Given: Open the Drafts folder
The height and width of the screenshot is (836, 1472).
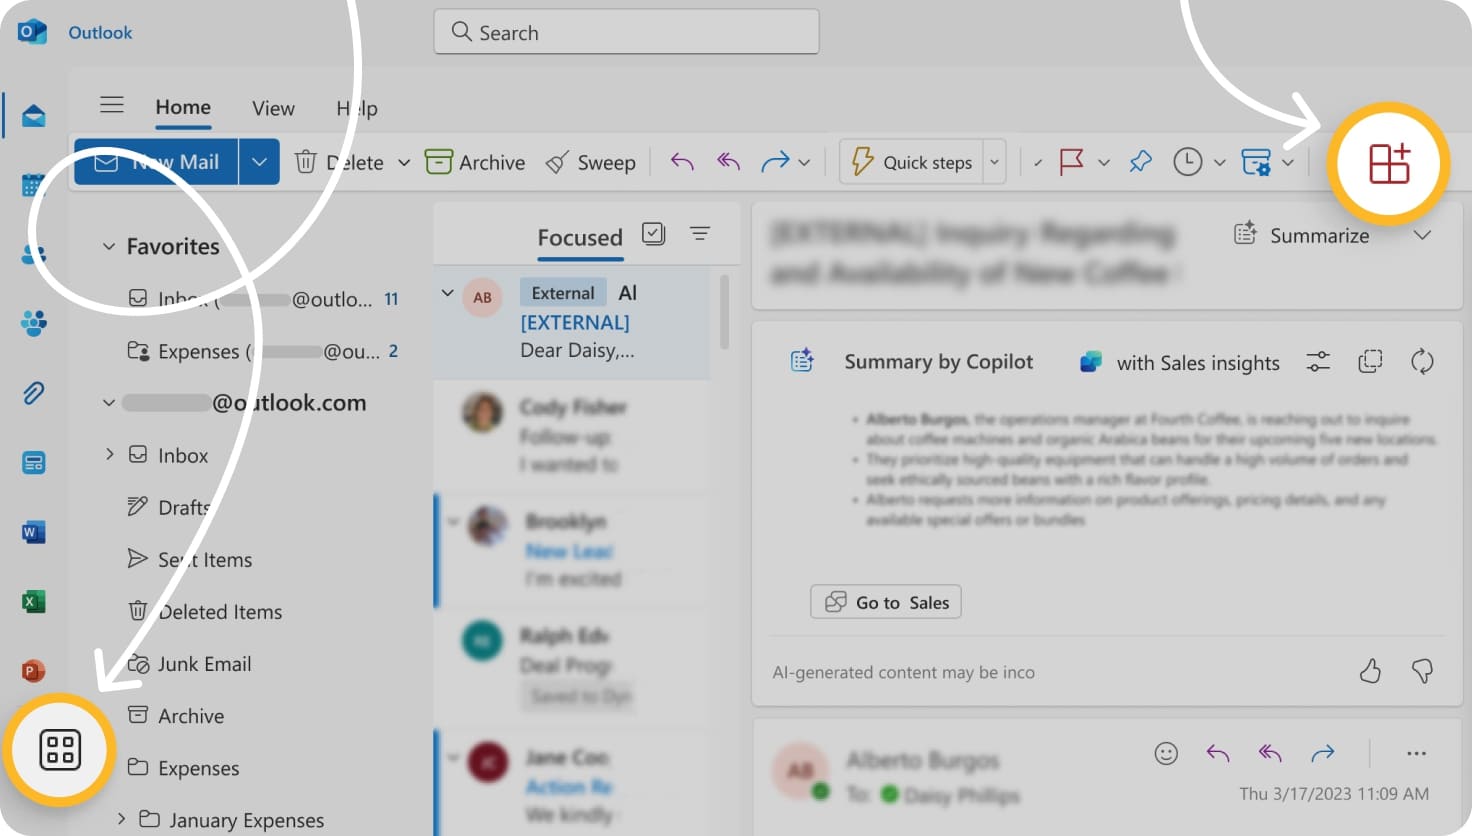Looking at the screenshot, I should click(169, 507).
